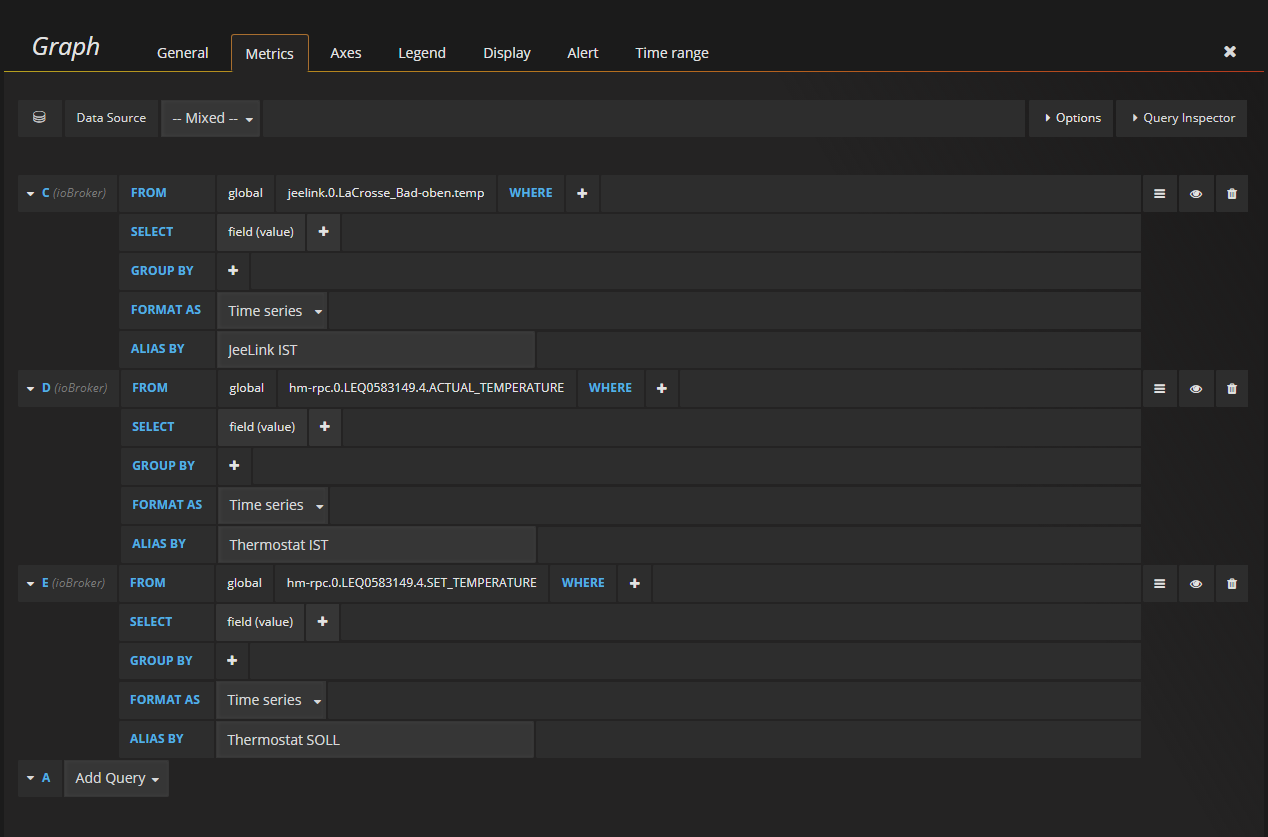
Task: Open the Alert tab
Action: [x=582, y=53]
